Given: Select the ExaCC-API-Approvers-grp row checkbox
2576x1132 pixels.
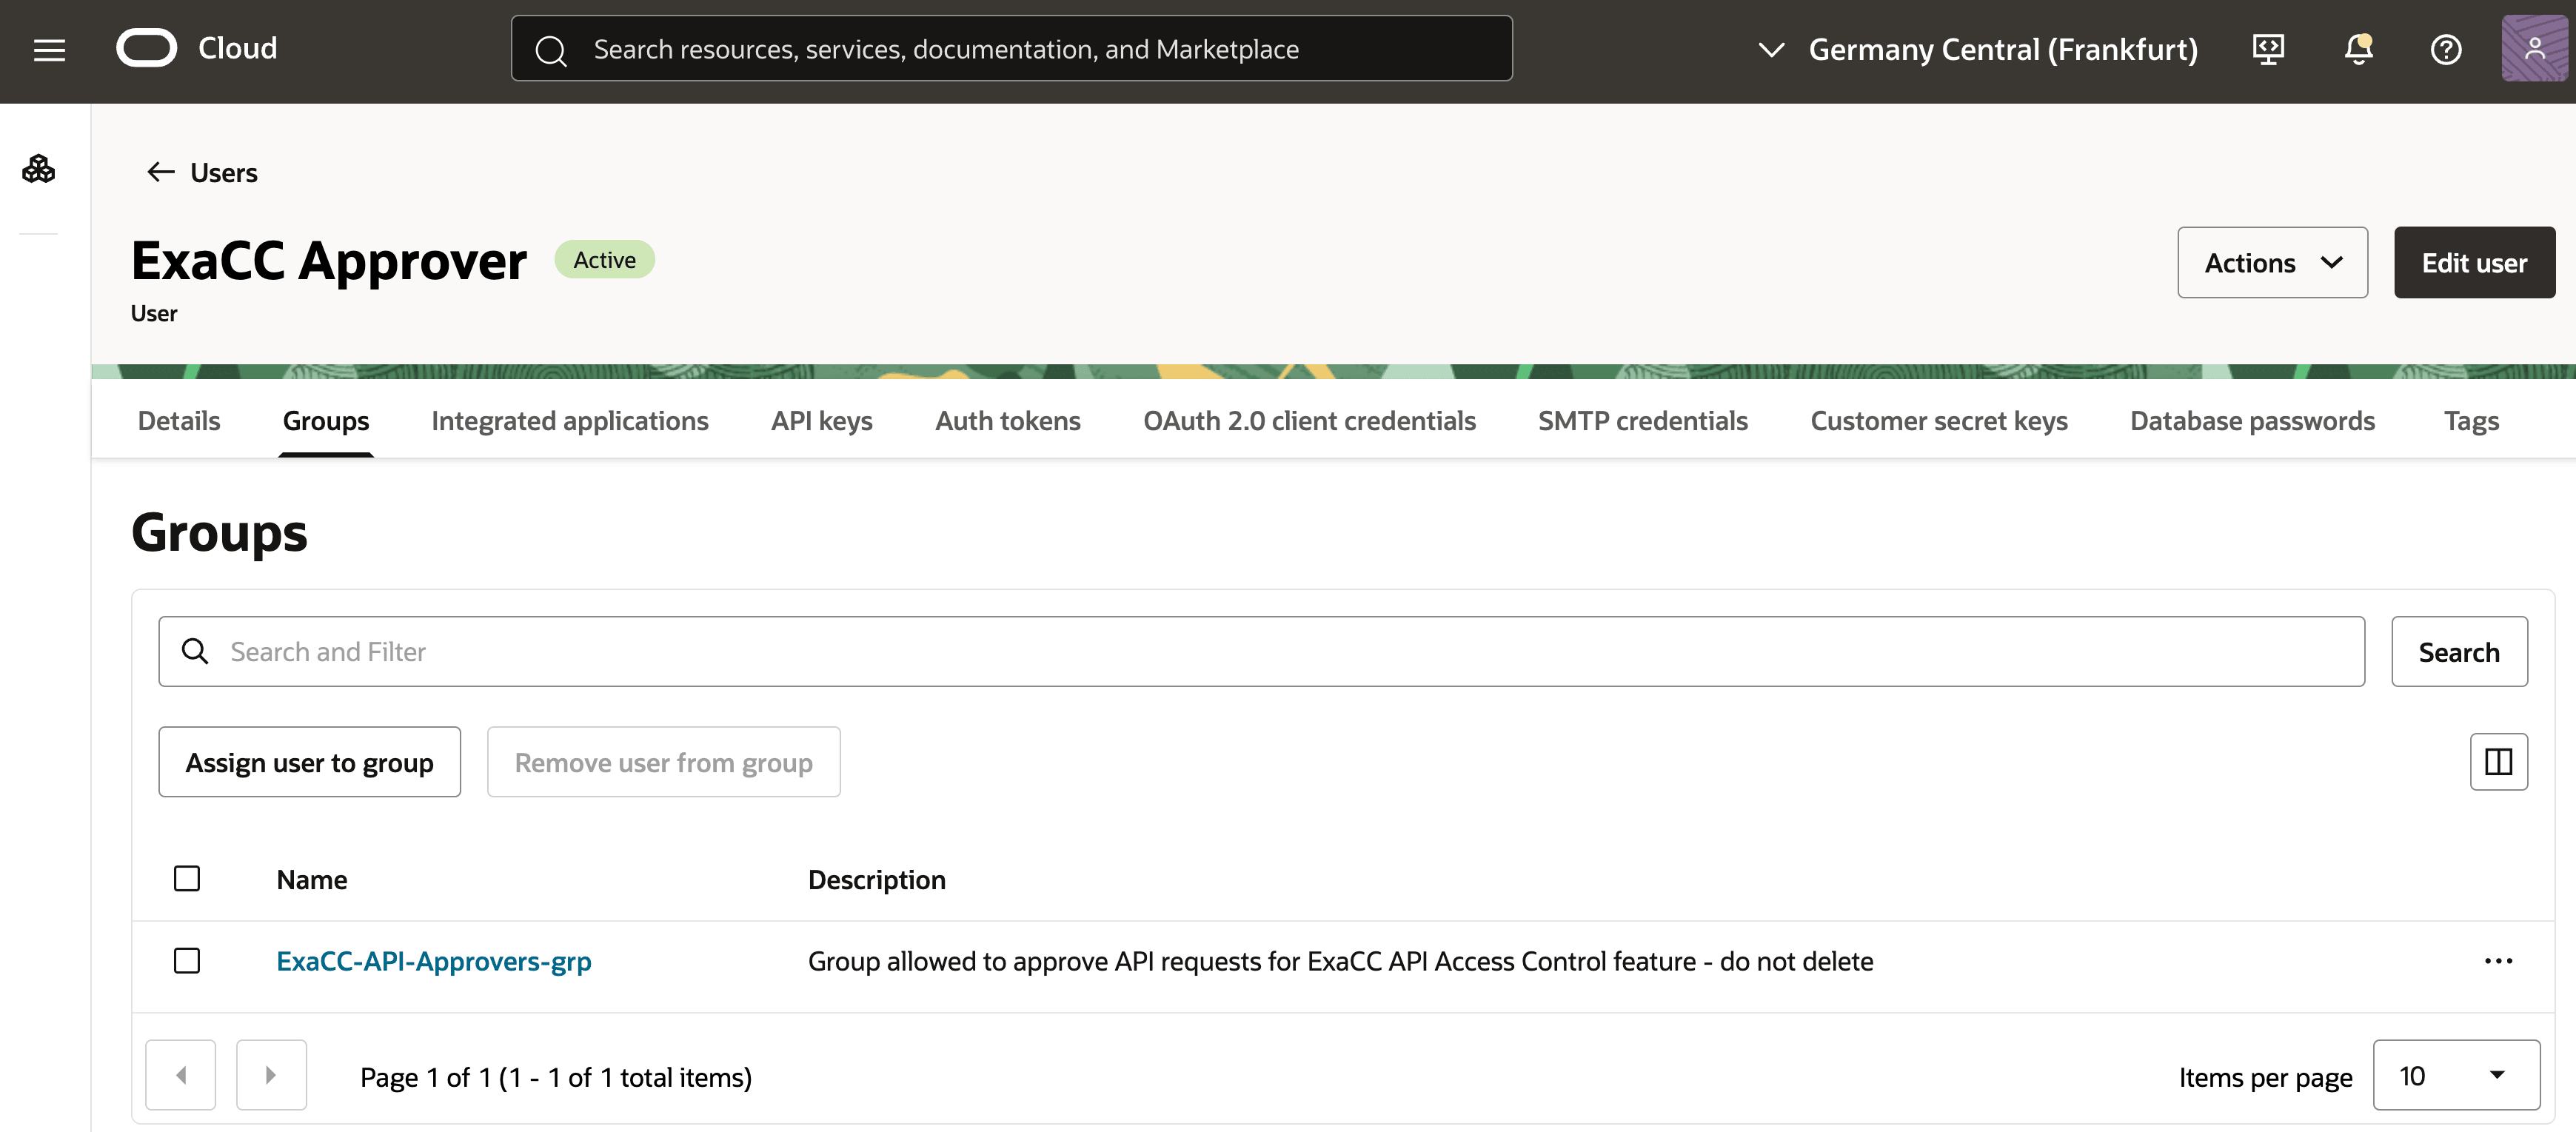Looking at the screenshot, I should tap(187, 961).
